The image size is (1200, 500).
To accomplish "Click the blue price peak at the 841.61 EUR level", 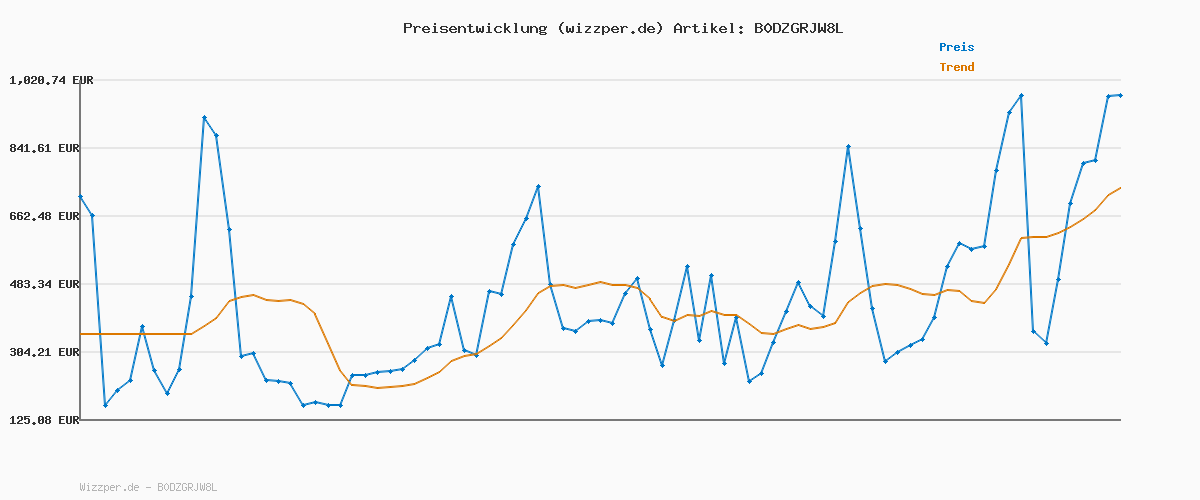I will pos(848,147).
